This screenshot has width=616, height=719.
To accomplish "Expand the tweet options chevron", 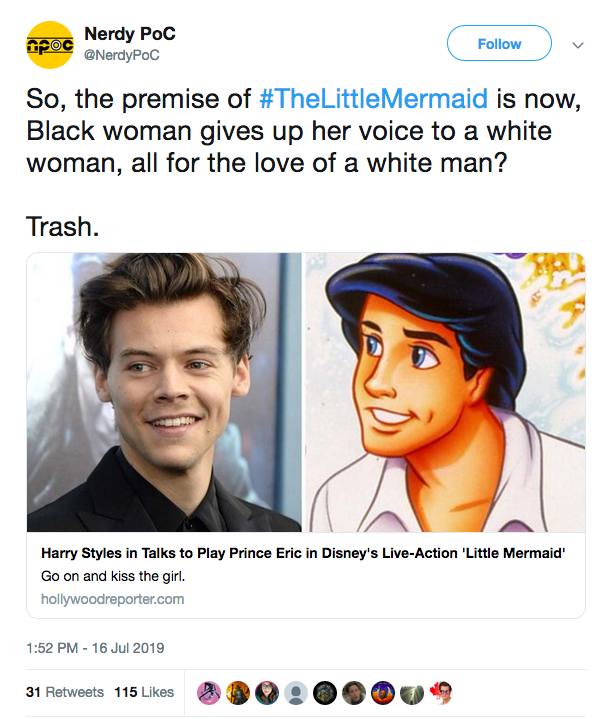I will coord(577,44).
